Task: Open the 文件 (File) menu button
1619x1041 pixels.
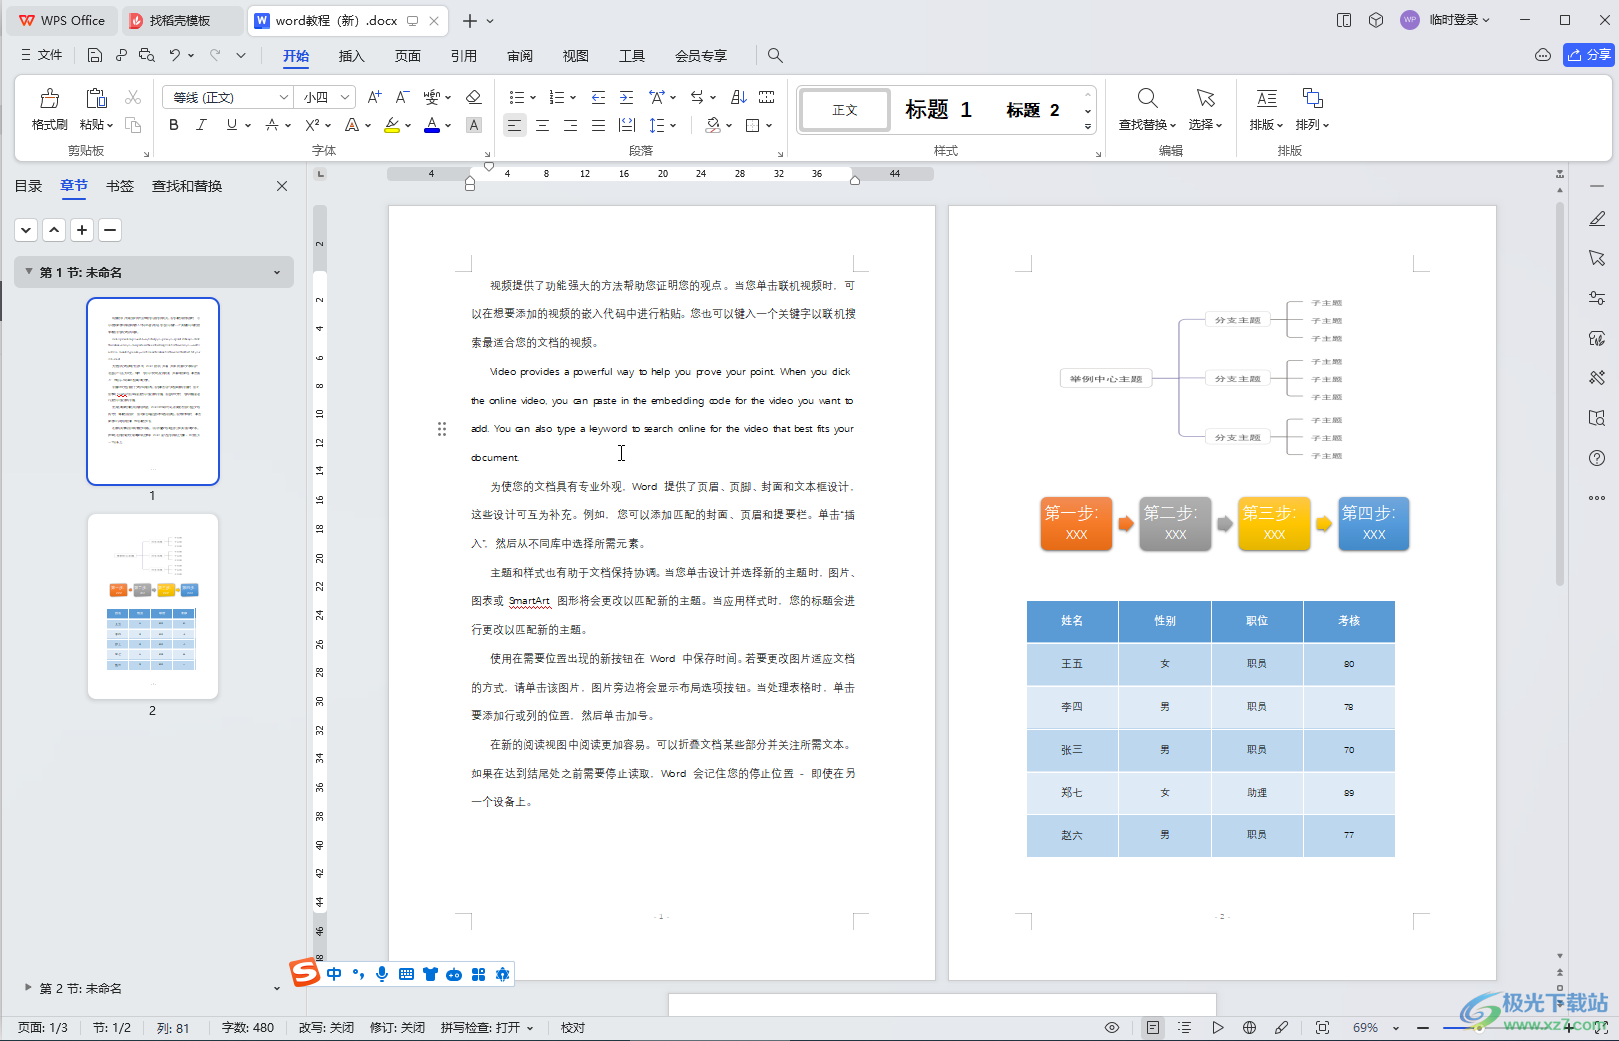Action: (x=42, y=55)
